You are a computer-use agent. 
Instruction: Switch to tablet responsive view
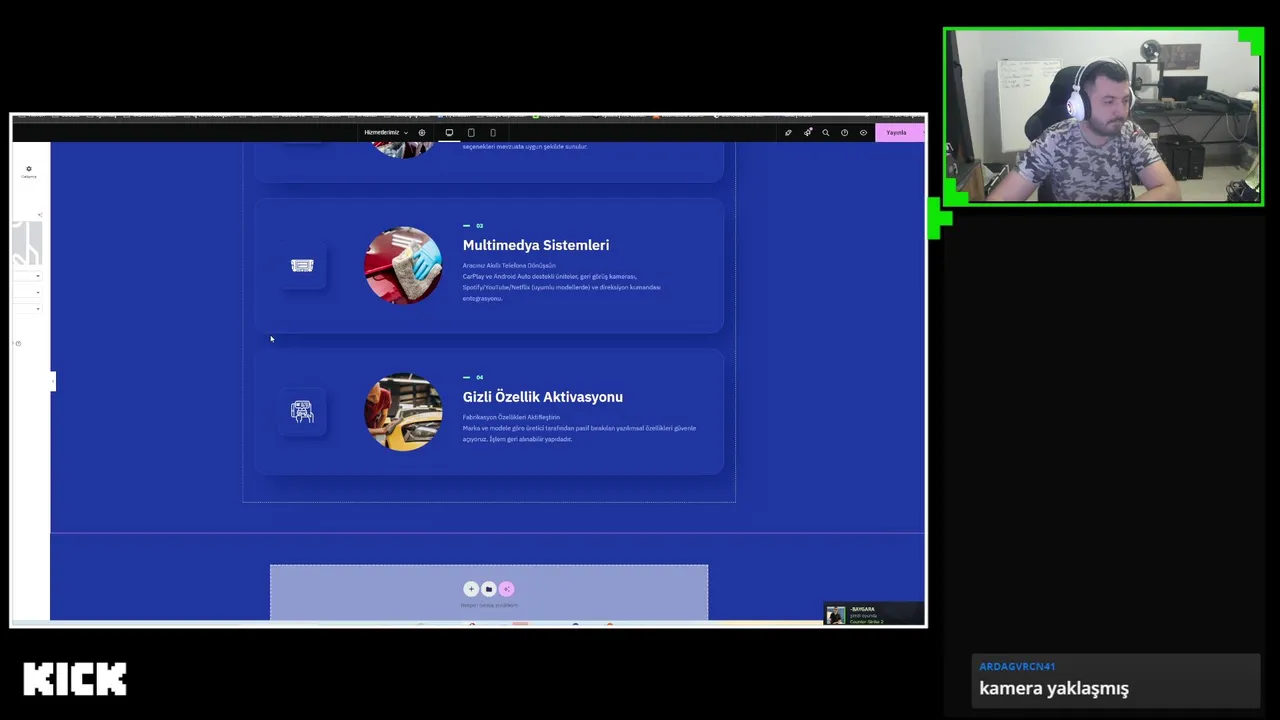click(x=471, y=132)
